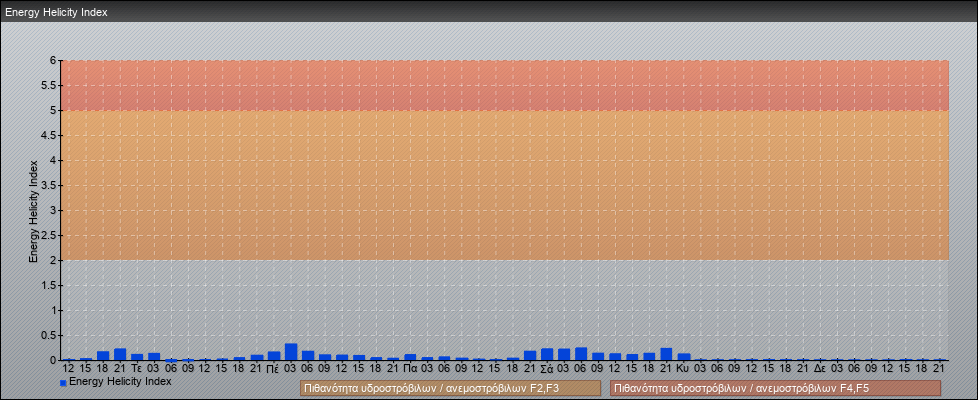Image resolution: width=978 pixels, height=400 pixels.
Task: Click the y-axis value 2.5
Action: 50,235
